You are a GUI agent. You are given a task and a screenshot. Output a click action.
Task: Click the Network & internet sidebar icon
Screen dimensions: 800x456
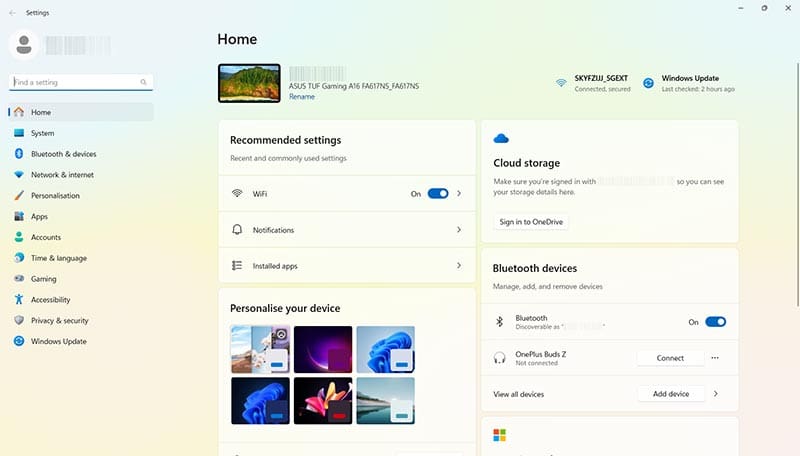(x=19, y=174)
